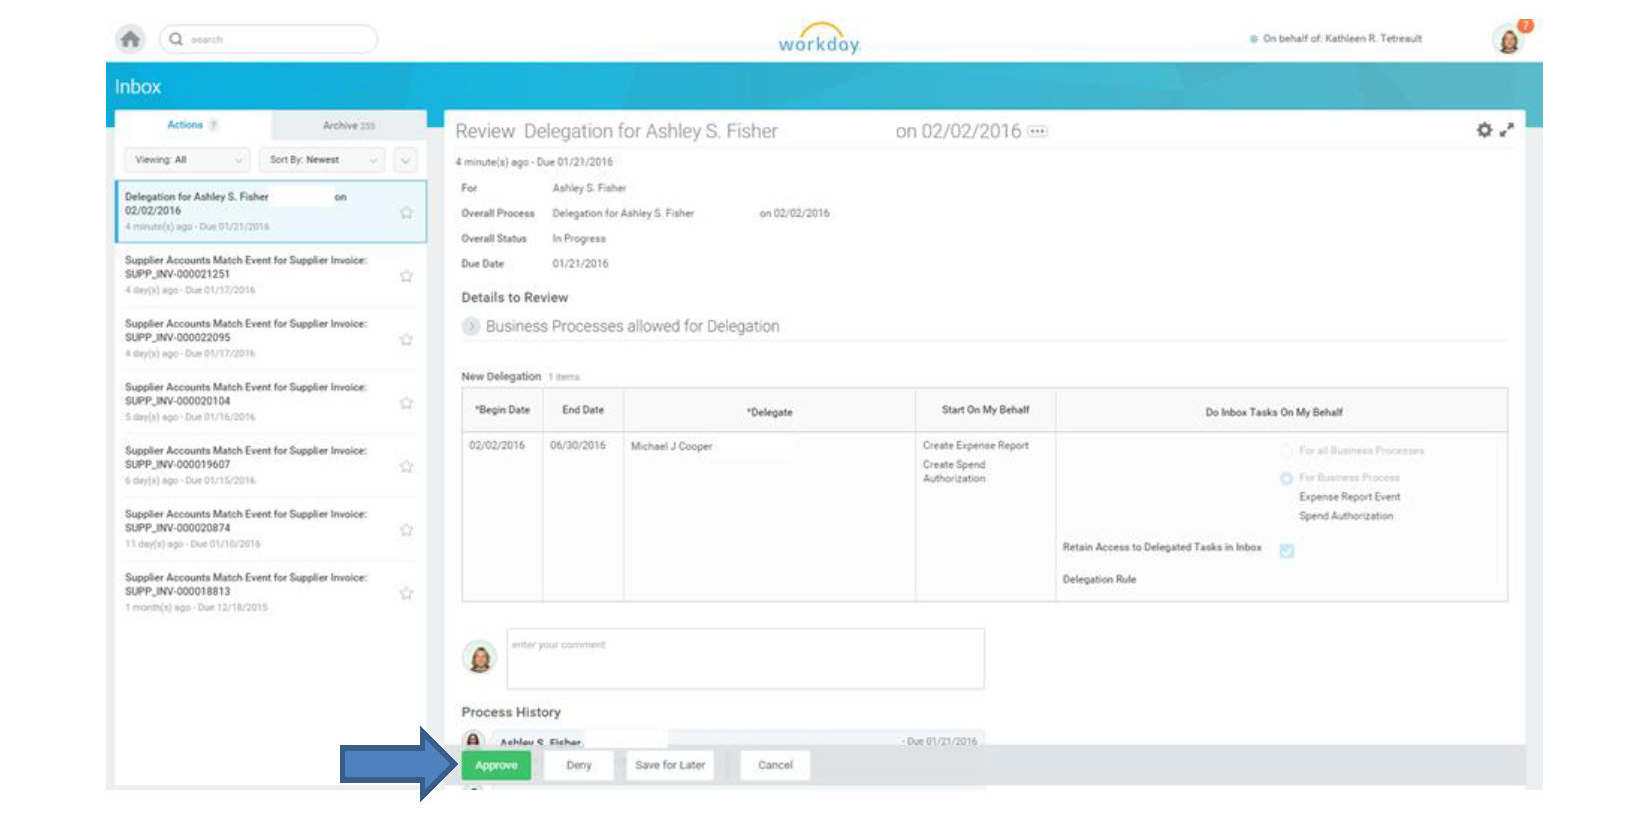This screenshot has height=819, width=1650.
Task: Click the search magnifier icon
Action: click(x=176, y=39)
